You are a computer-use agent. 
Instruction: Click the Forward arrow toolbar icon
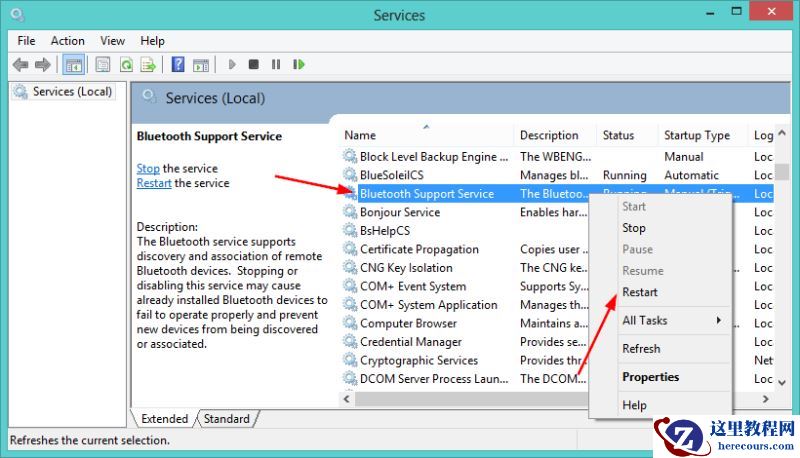click(x=42, y=65)
